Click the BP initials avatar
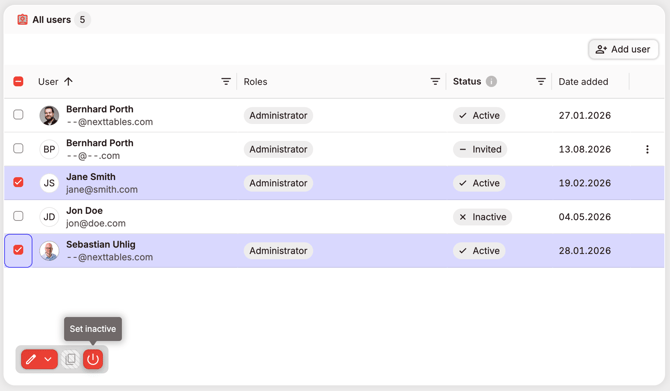 [49, 149]
